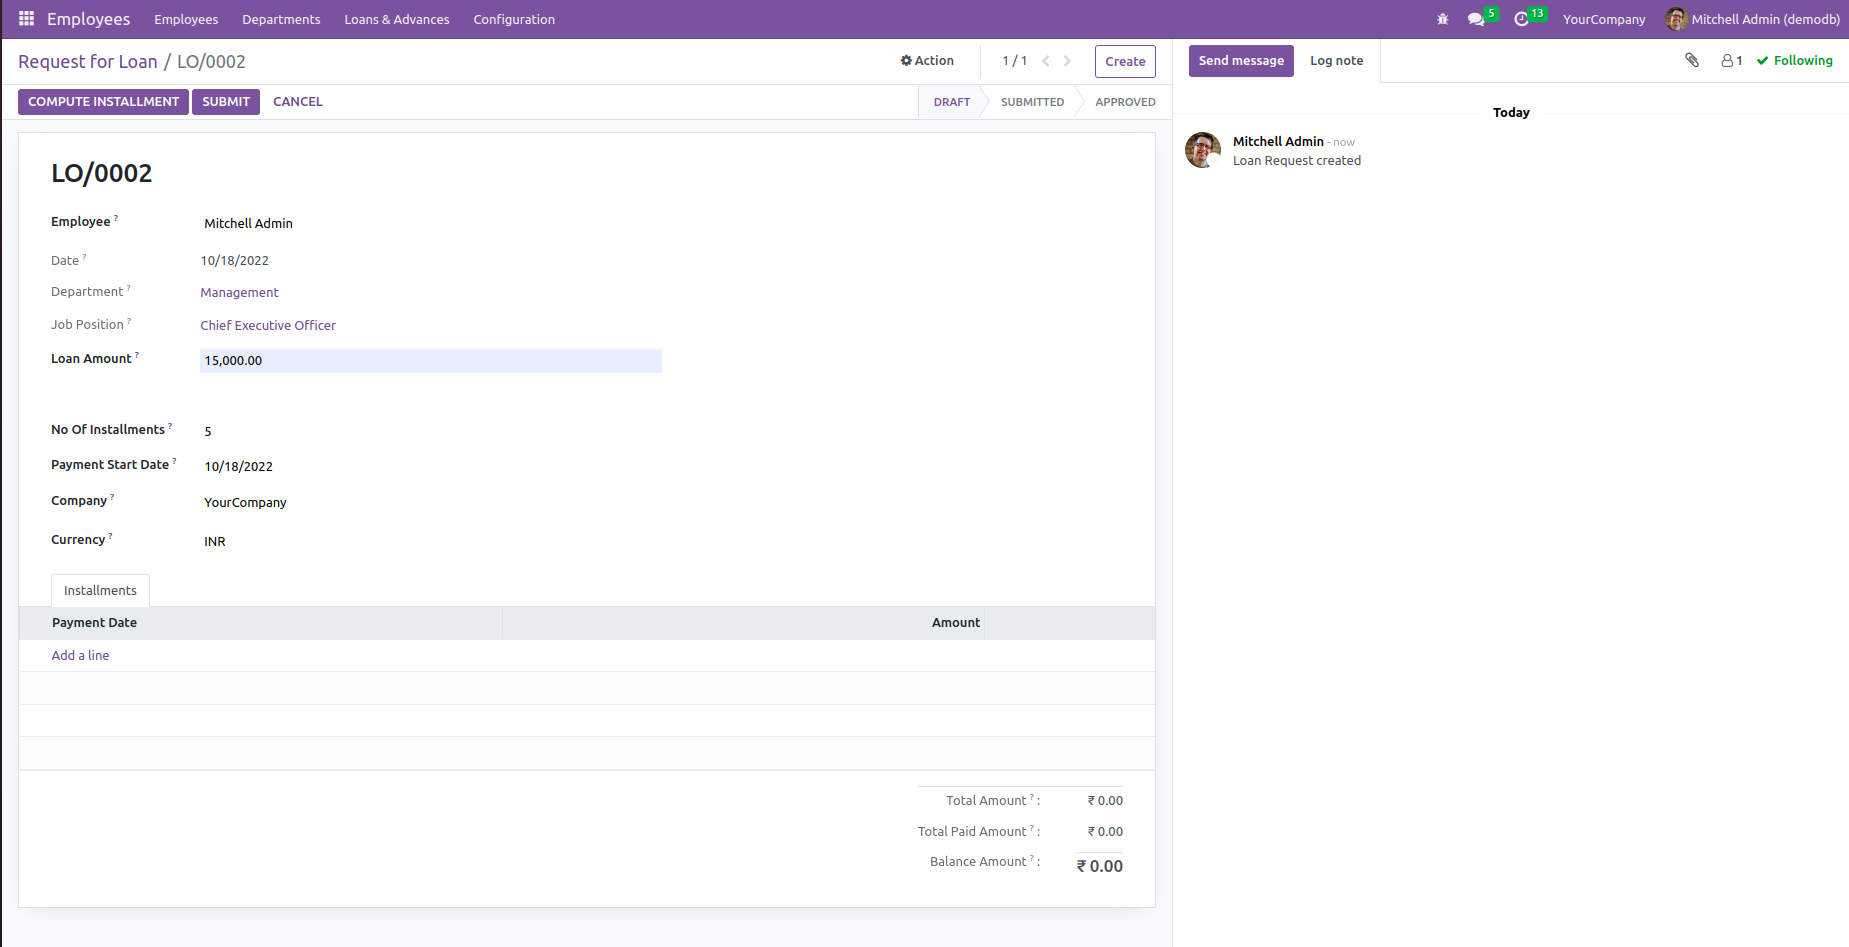1849x947 pixels.
Task: Show followers list icon
Action: coord(1731,61)
